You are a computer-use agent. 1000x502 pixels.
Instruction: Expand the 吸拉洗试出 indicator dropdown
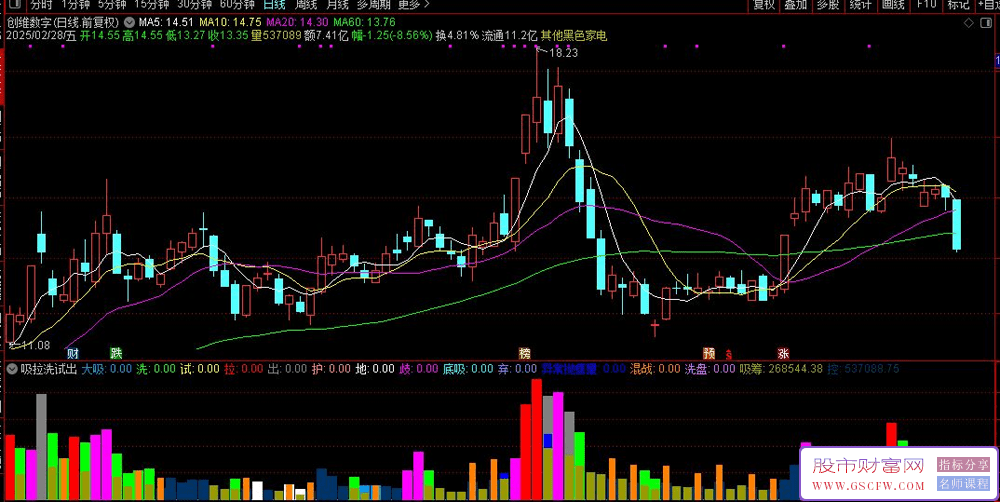pyautogui.click(x=11, y=368)
